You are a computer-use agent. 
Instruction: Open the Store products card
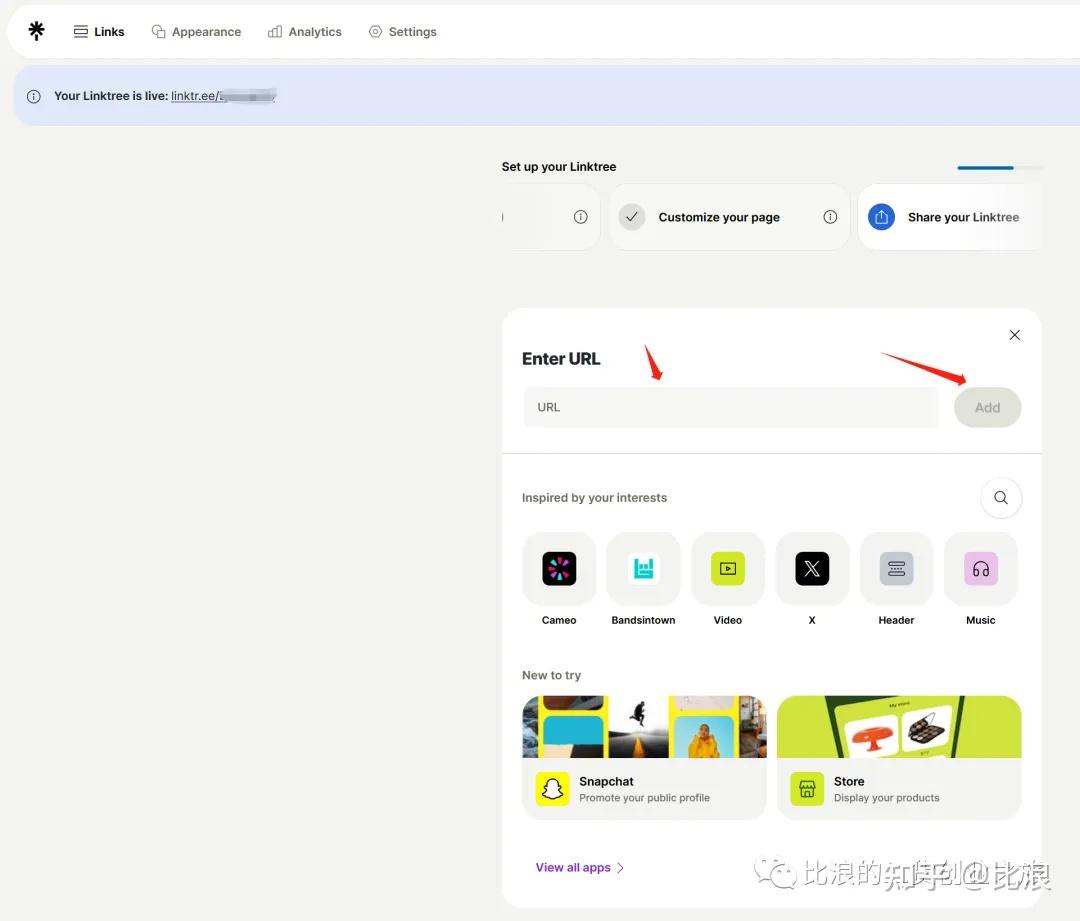(x=898, y=757)
